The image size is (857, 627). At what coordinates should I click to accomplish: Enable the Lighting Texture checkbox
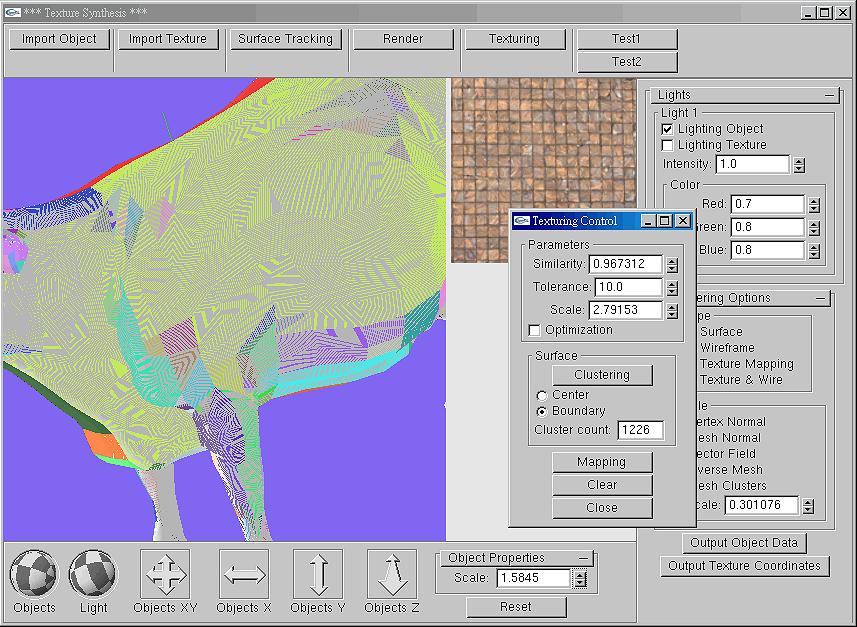point(669,144)
